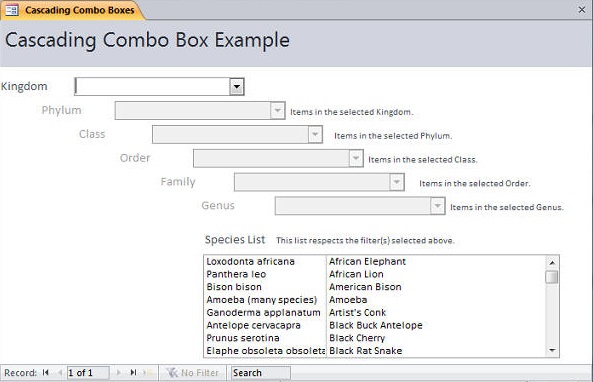Click the species list scrollbar thumb
Viewport: 593px width, 382px height.
tap(552, 276)
